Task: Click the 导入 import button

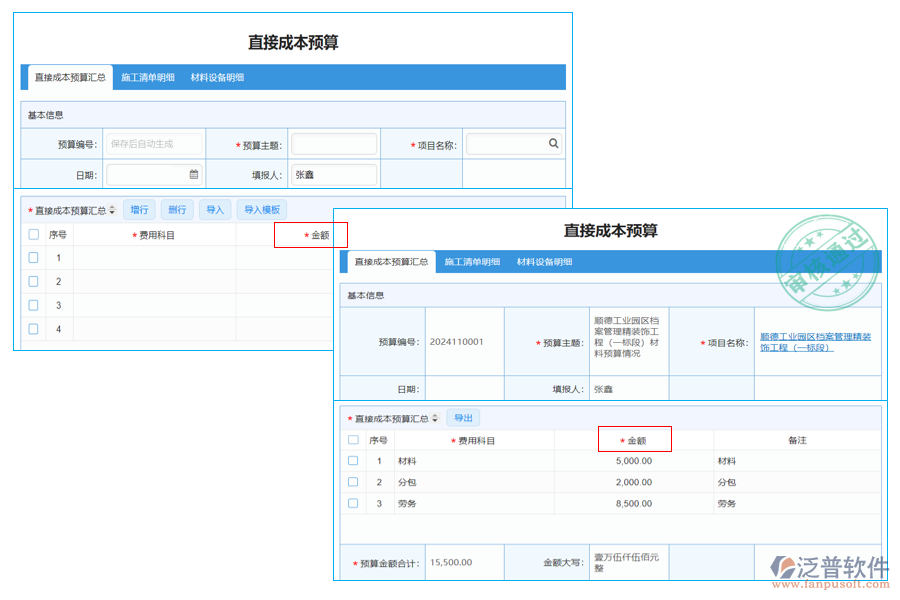Action: pyautogui.click(x=214, y=209)
